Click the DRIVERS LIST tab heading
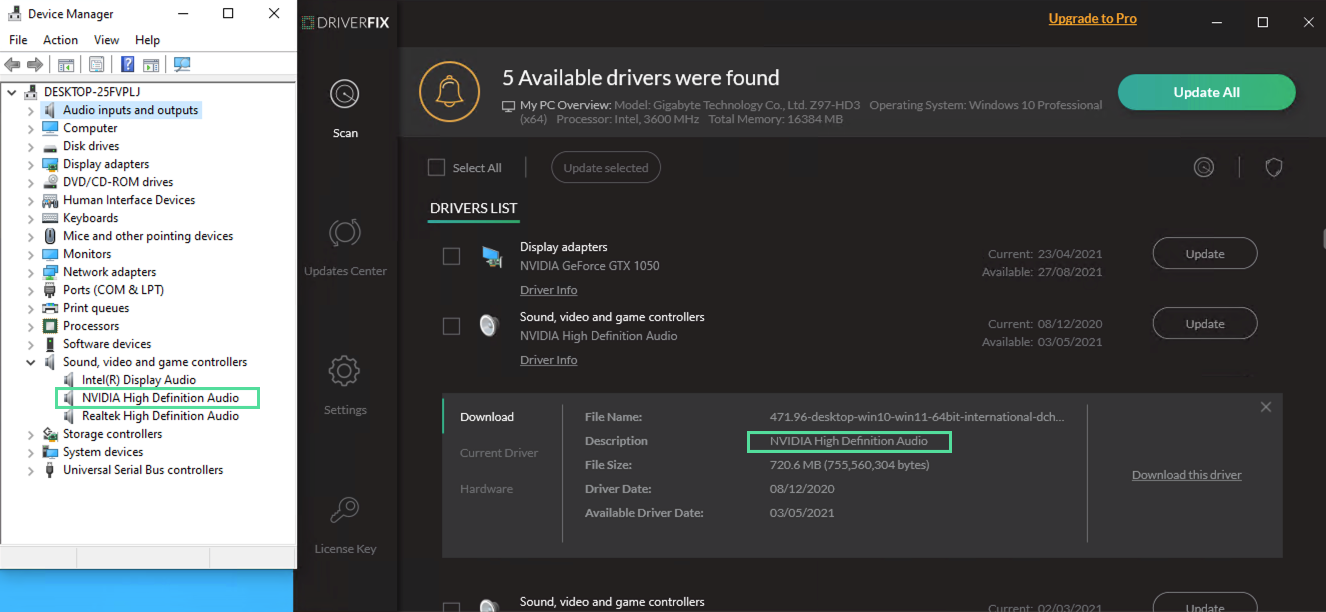 [x=474, y=208]
